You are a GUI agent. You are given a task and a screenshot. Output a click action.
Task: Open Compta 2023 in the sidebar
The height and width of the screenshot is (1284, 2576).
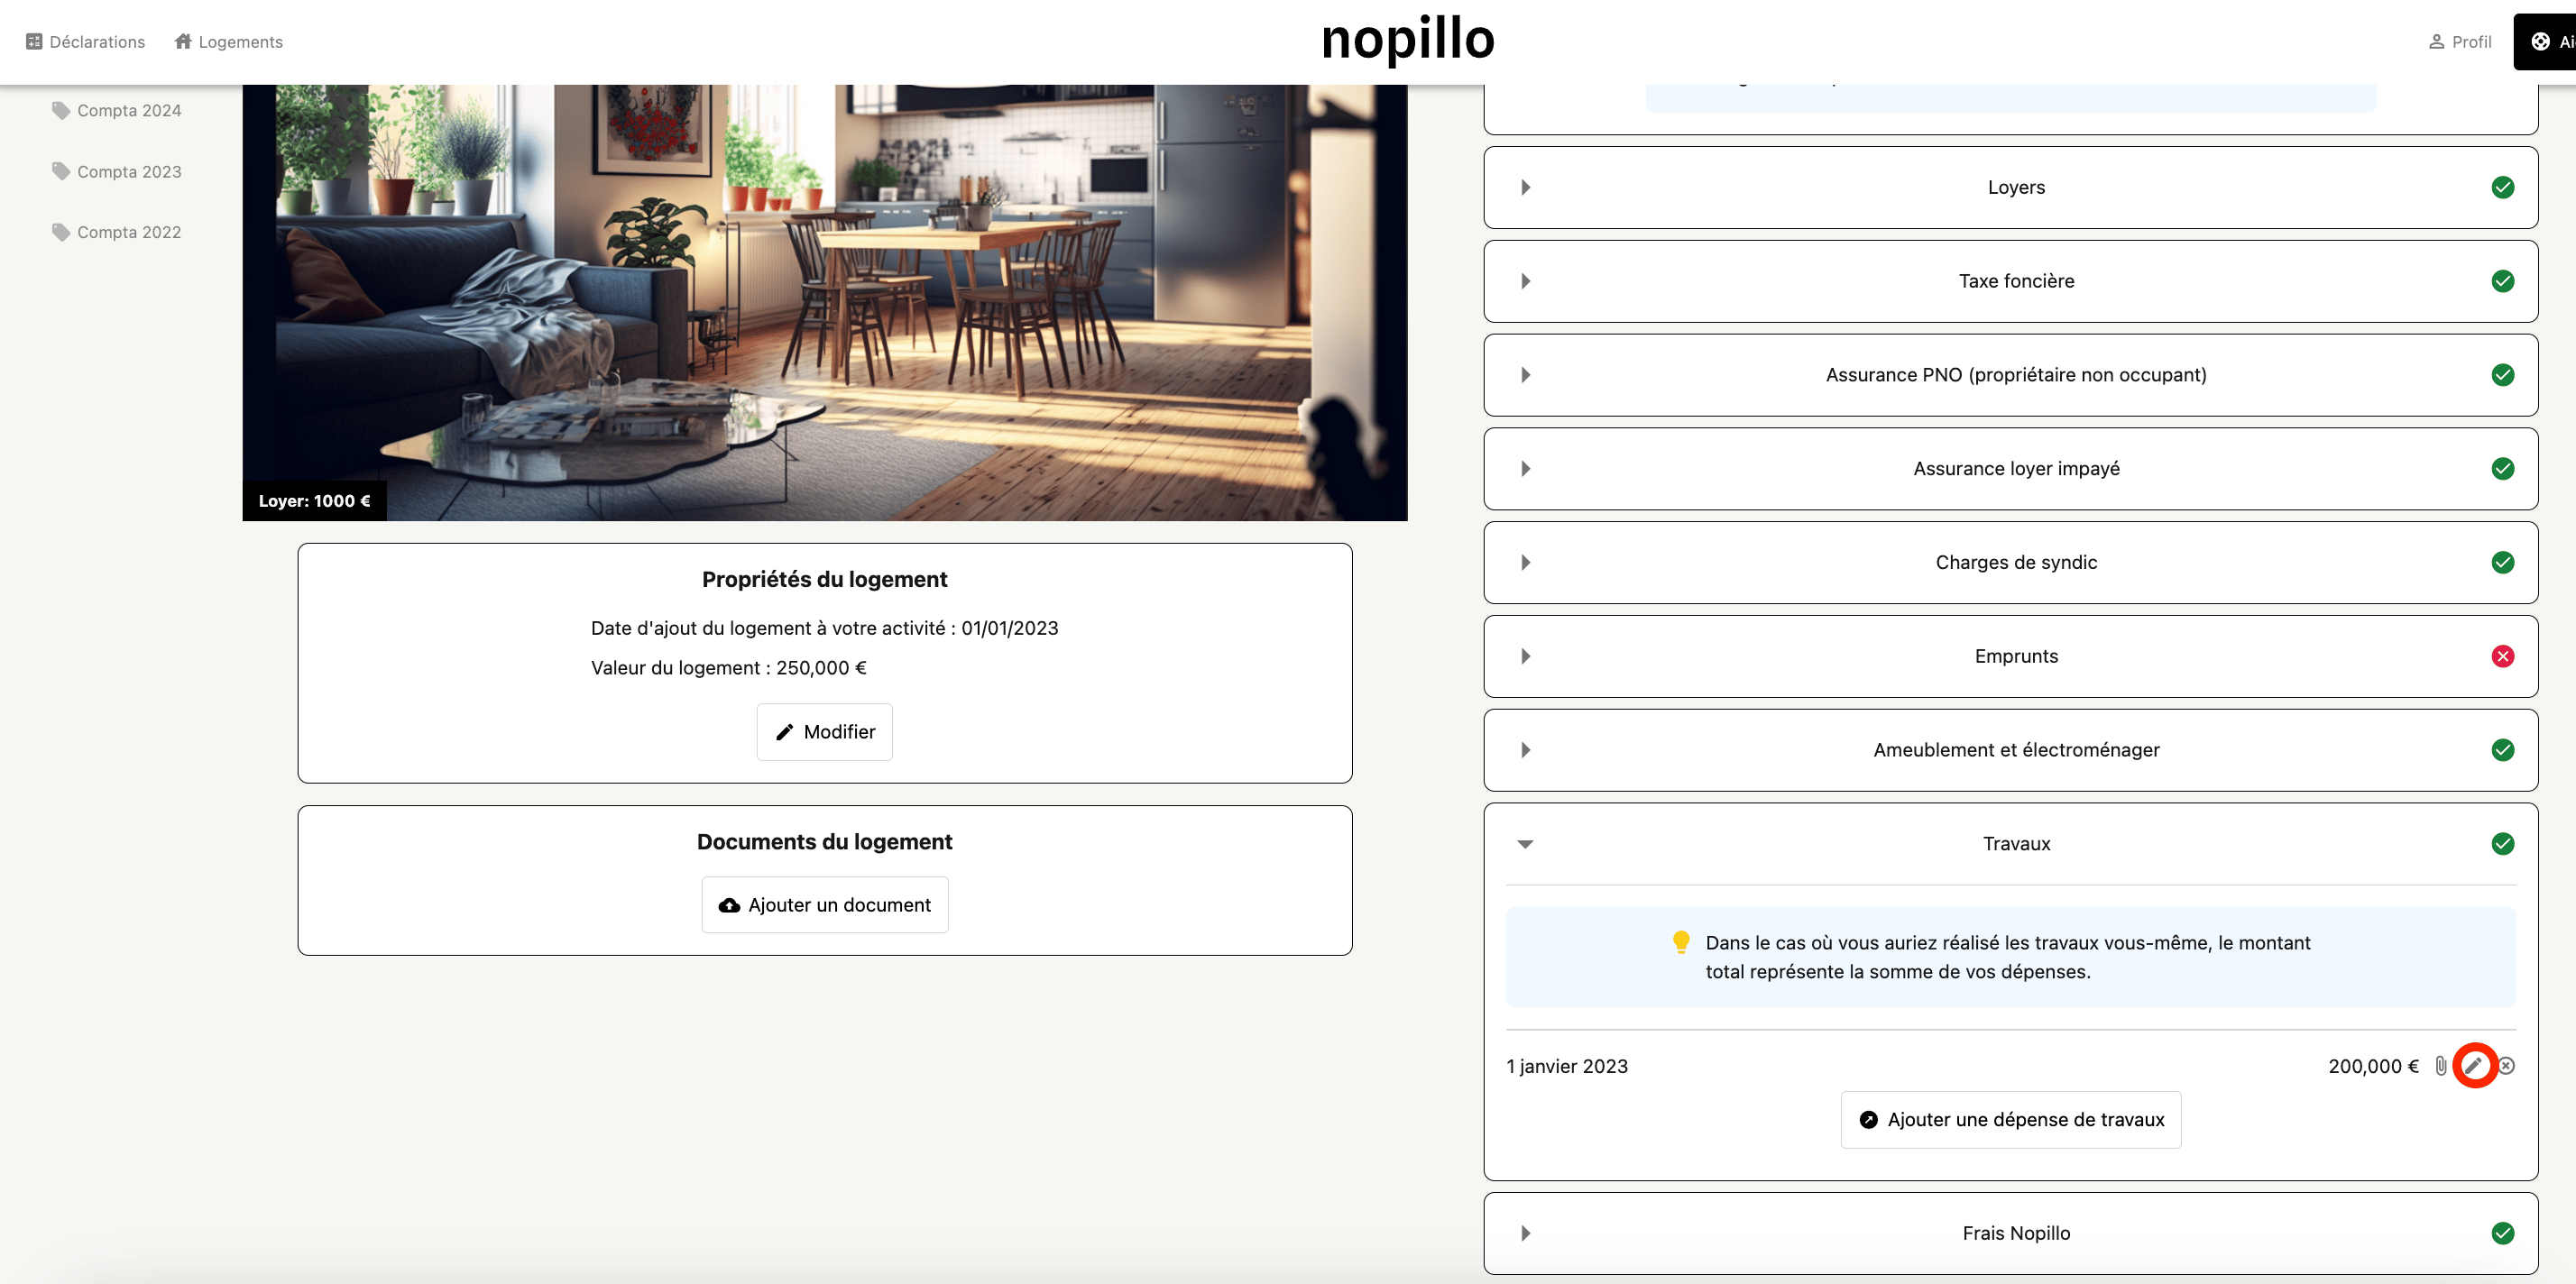pos(129,171)
